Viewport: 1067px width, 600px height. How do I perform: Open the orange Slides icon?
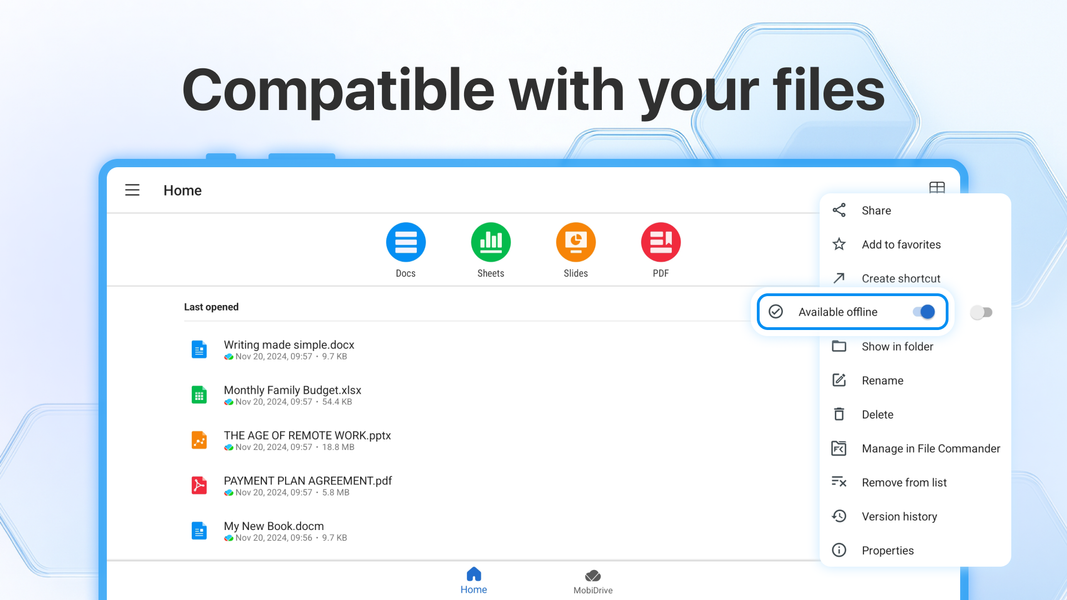pyautogui.click(x=575, y=241)
